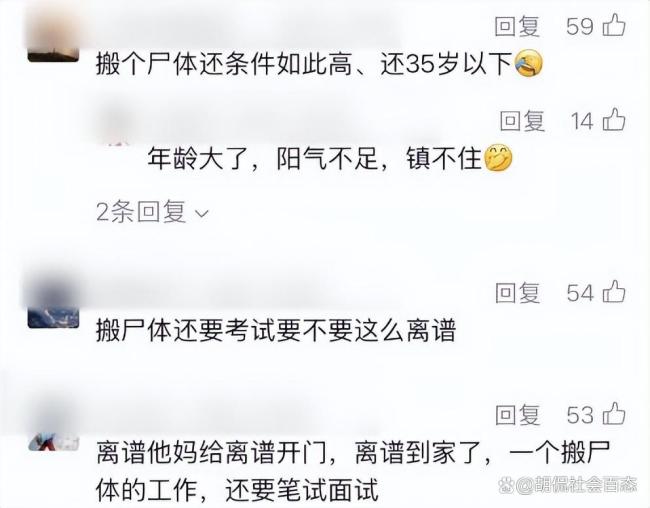Select comment text 搬尸体还要考试要不要这么离谱
Image resolution: width=650 pixels, height=508 pixels.
coord(276,331)
